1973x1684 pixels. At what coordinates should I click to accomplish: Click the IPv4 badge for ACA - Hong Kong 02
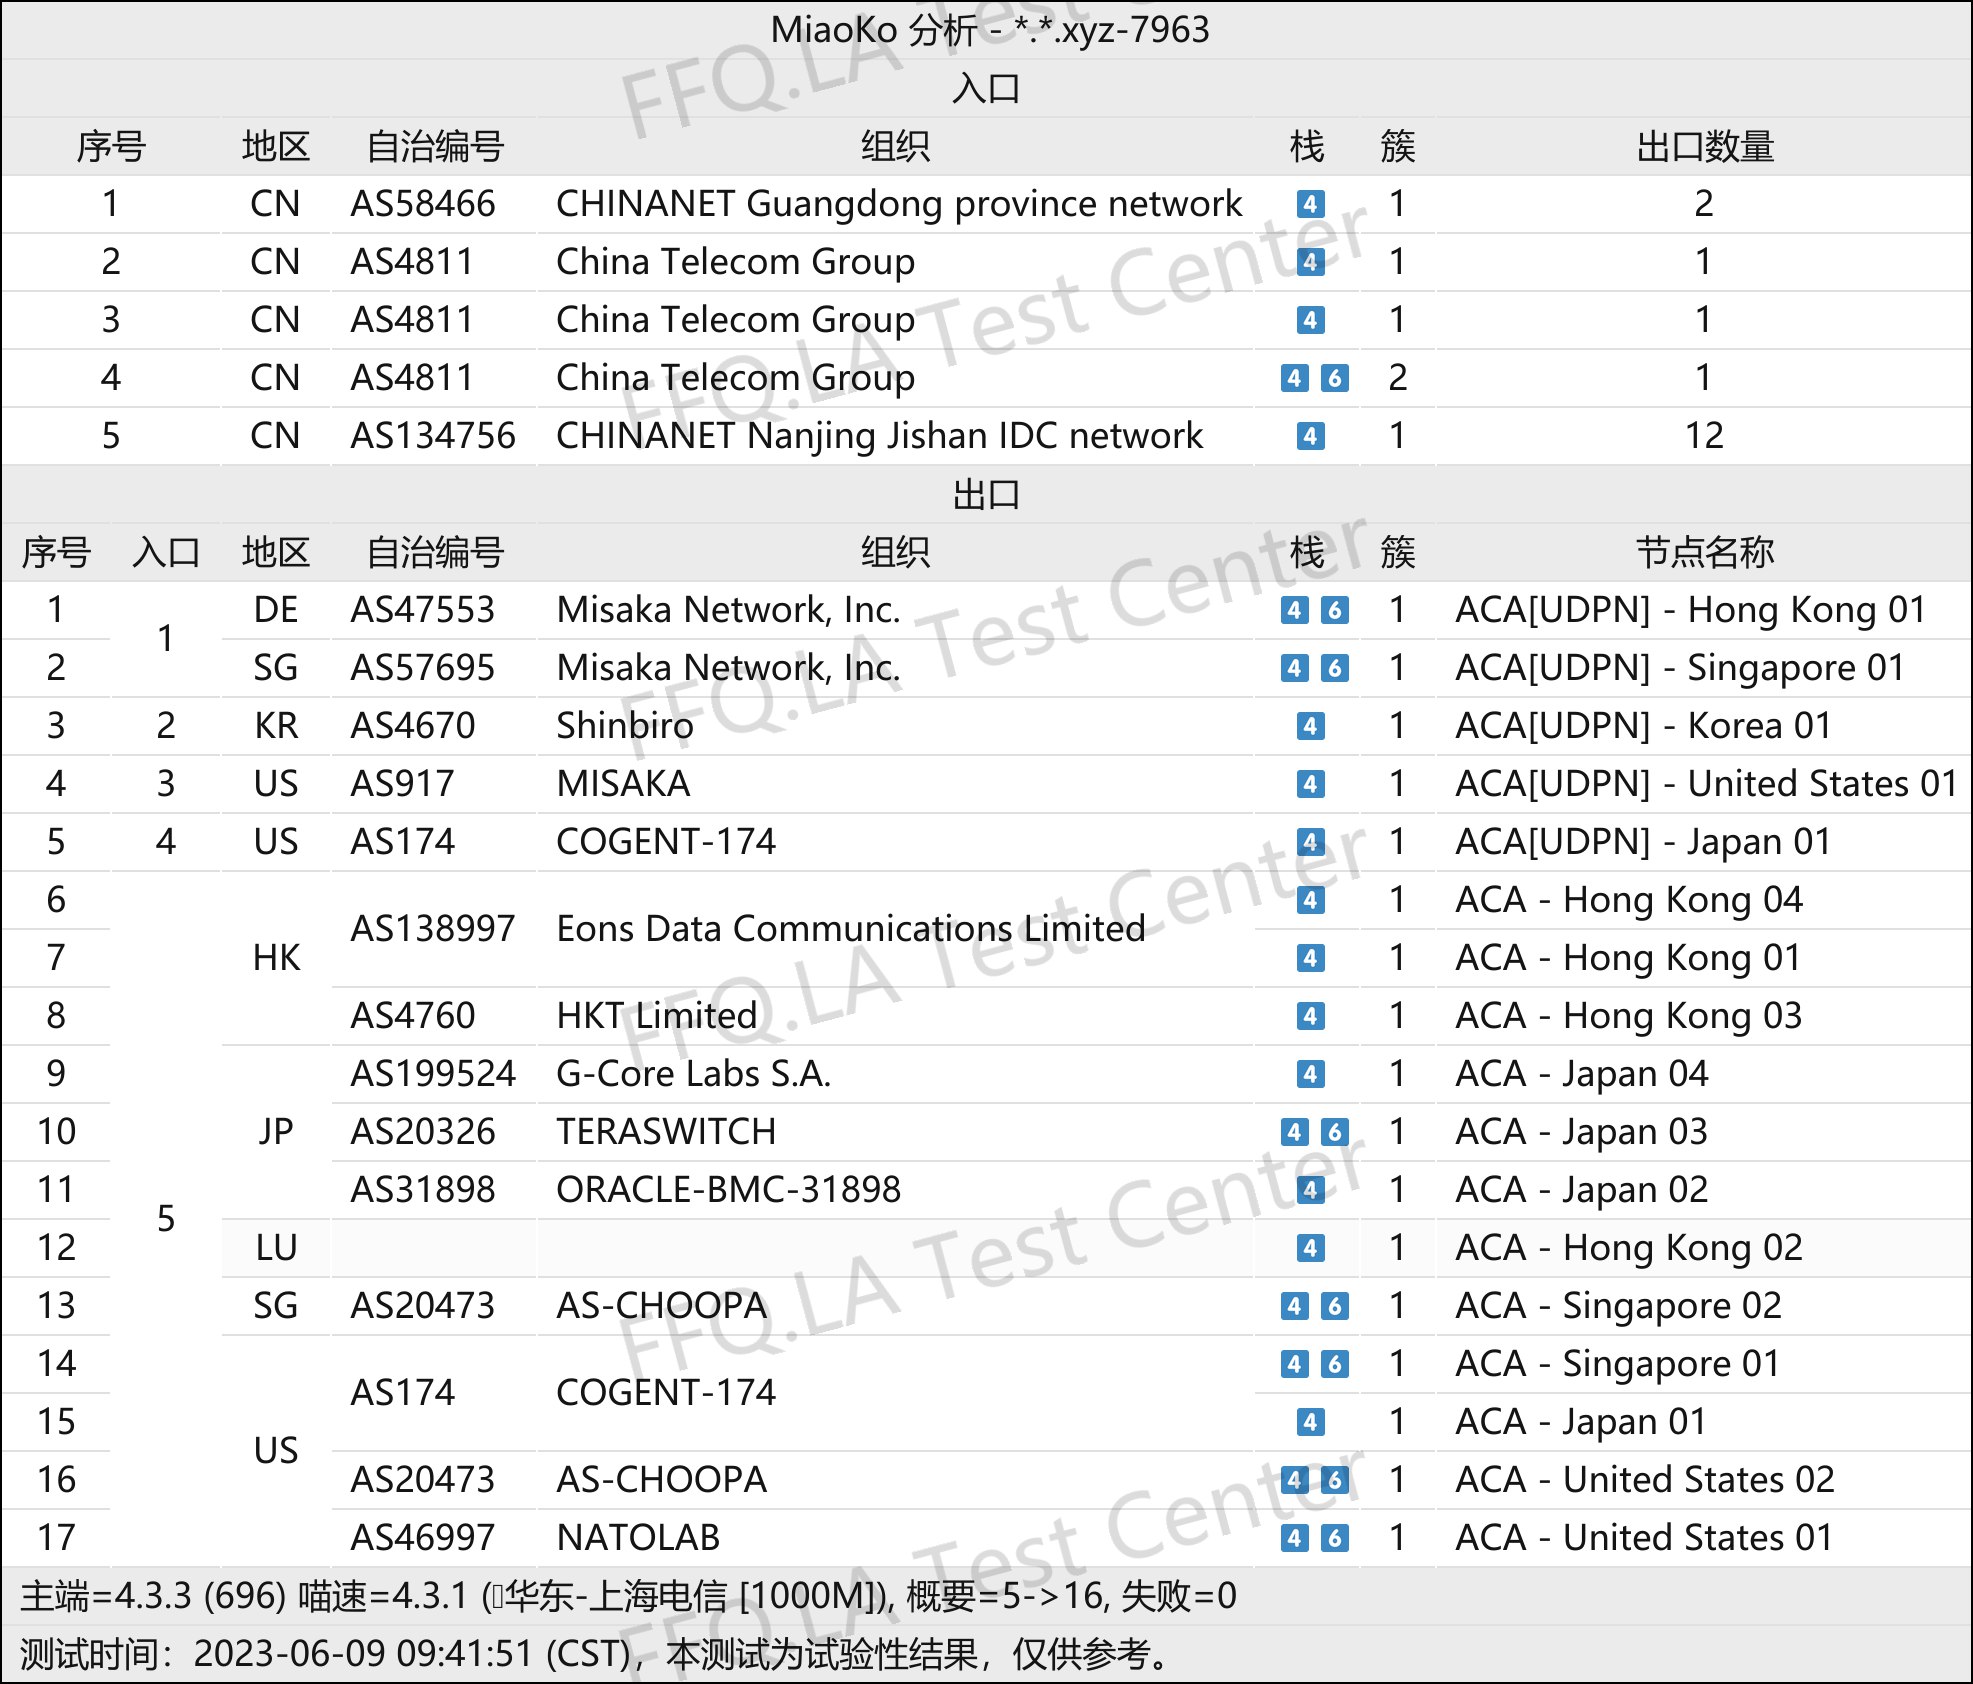[x=1310, y=1248]
